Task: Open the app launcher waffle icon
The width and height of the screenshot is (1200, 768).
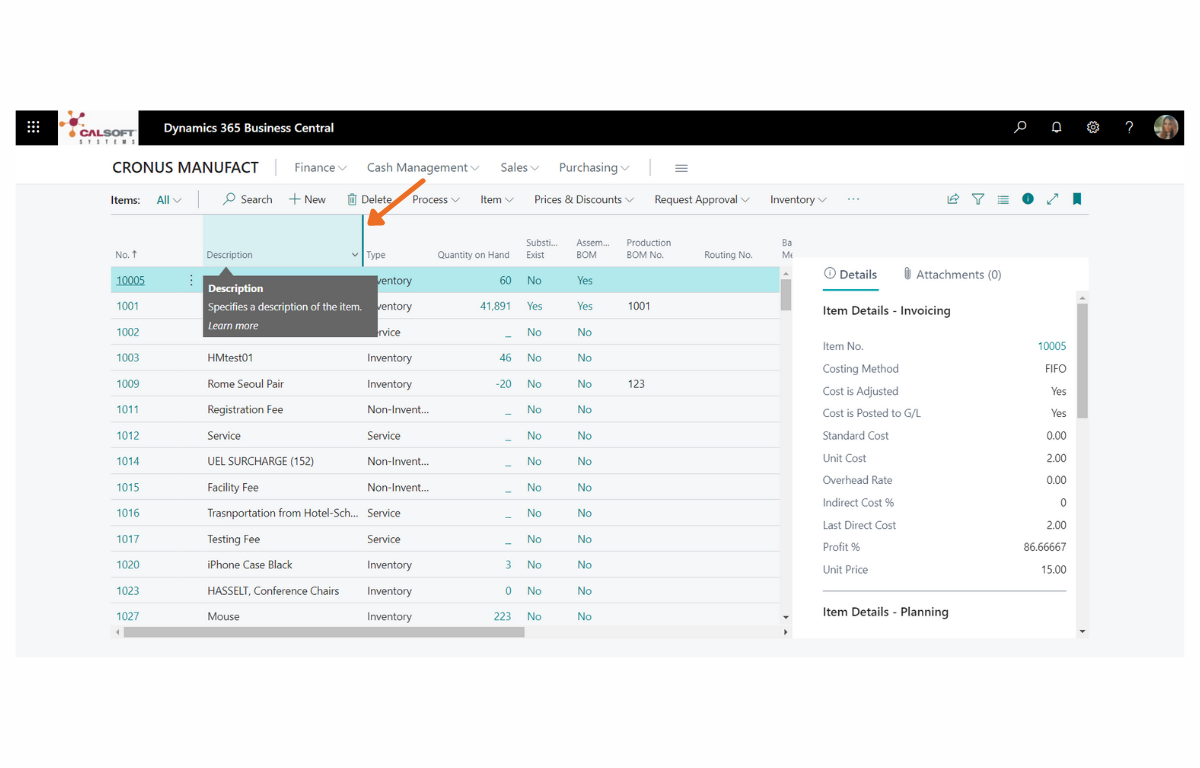Action: pyautogui.click(x=33, y=127)
